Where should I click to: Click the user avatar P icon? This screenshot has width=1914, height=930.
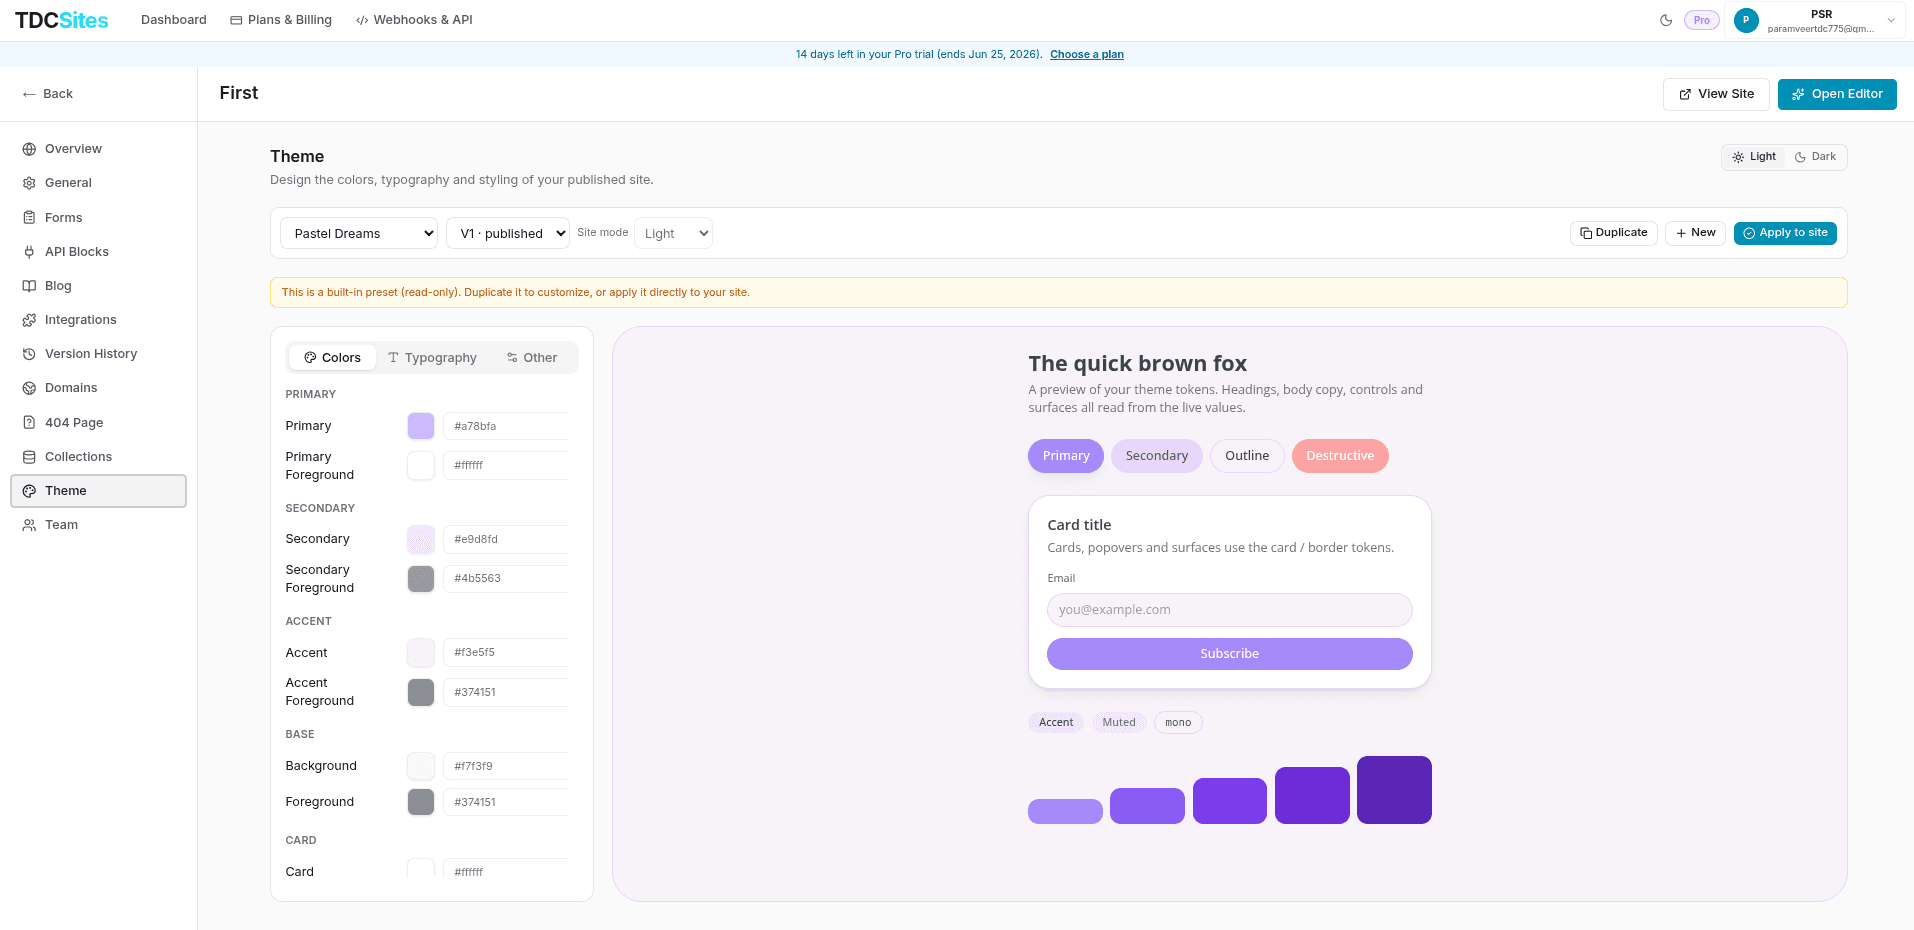click(x=1746, y=20)
